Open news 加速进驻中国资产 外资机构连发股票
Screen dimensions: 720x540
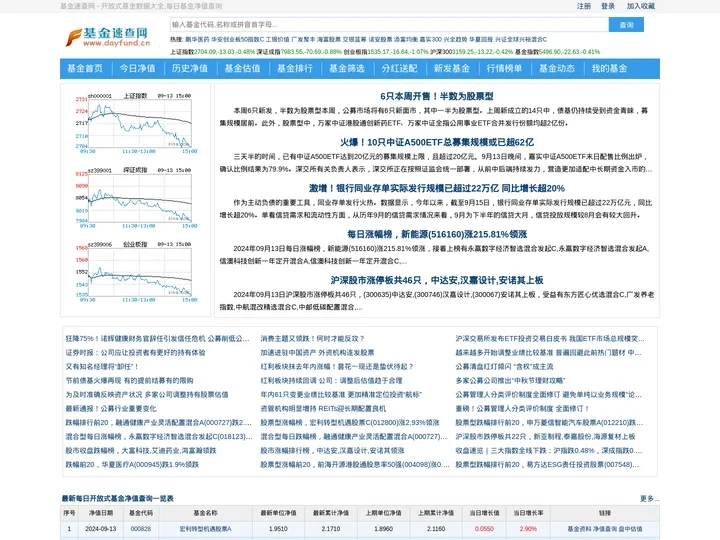point(317,353)
